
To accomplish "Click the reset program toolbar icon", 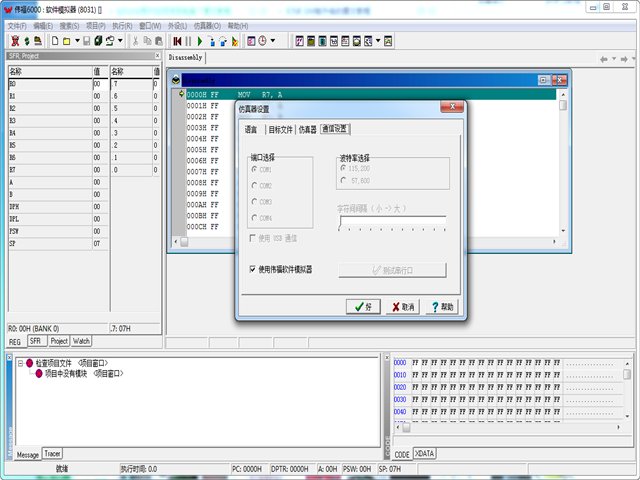I will point(177,41).
